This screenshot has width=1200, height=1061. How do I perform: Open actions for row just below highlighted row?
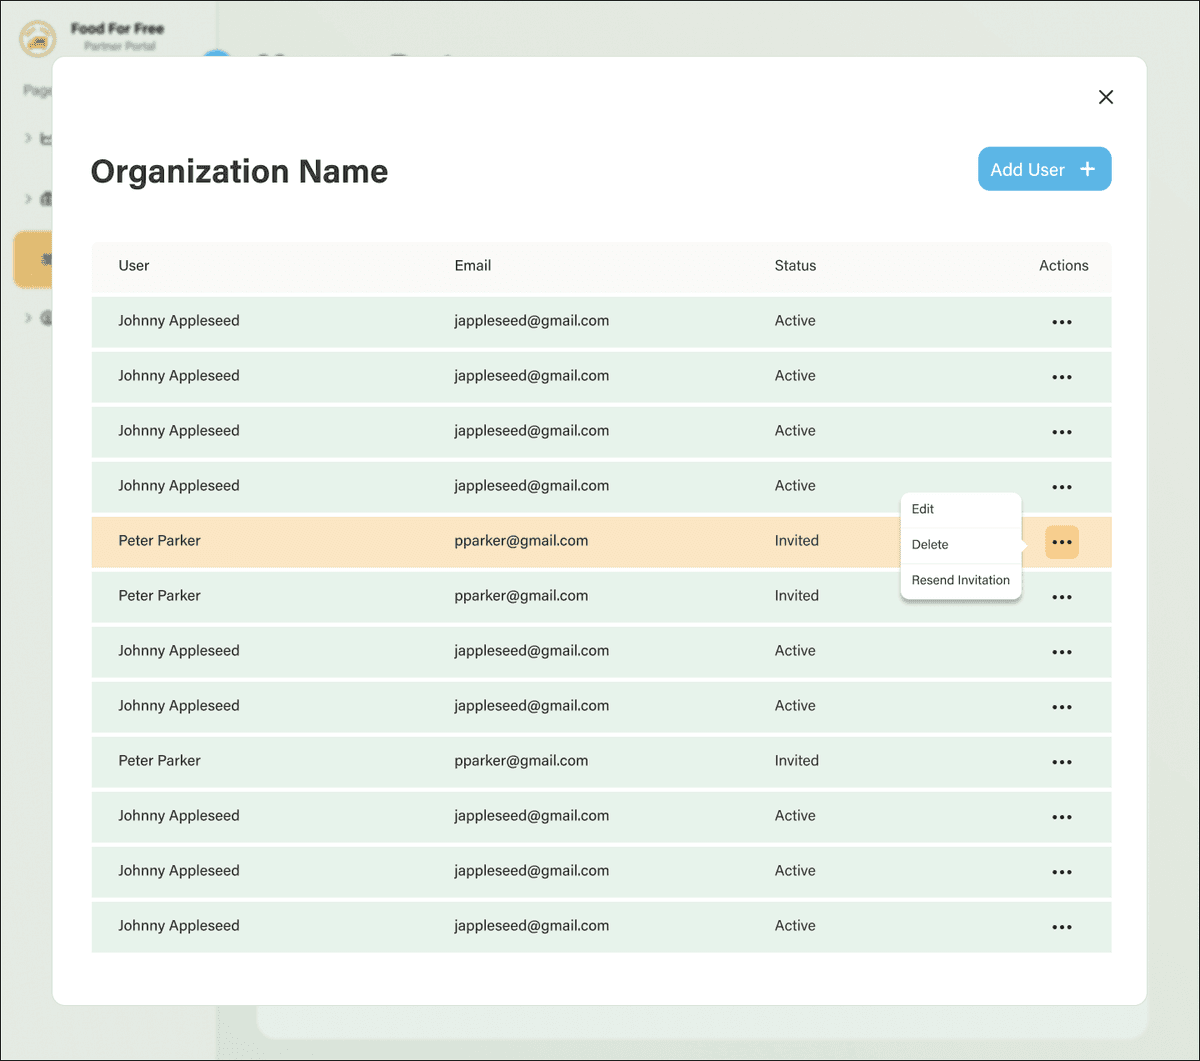coord(1061,597)
